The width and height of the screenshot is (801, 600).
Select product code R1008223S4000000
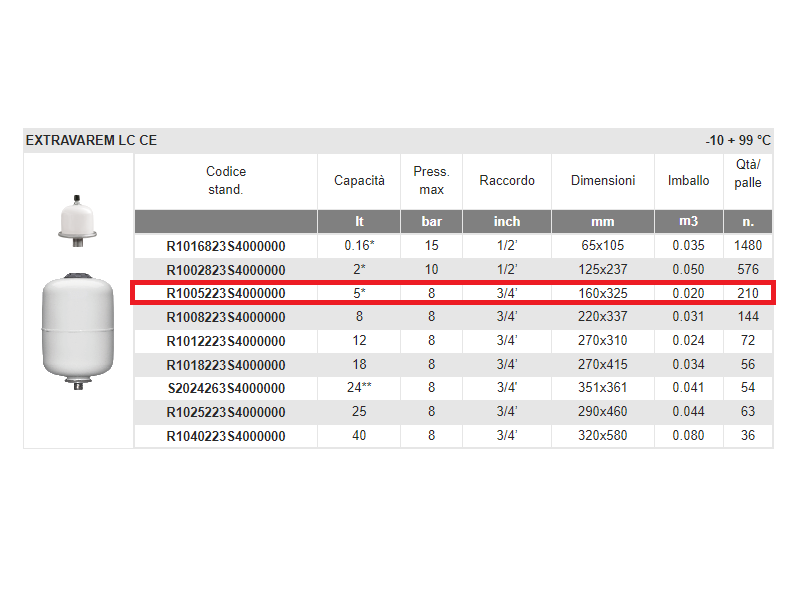point(225,317)
